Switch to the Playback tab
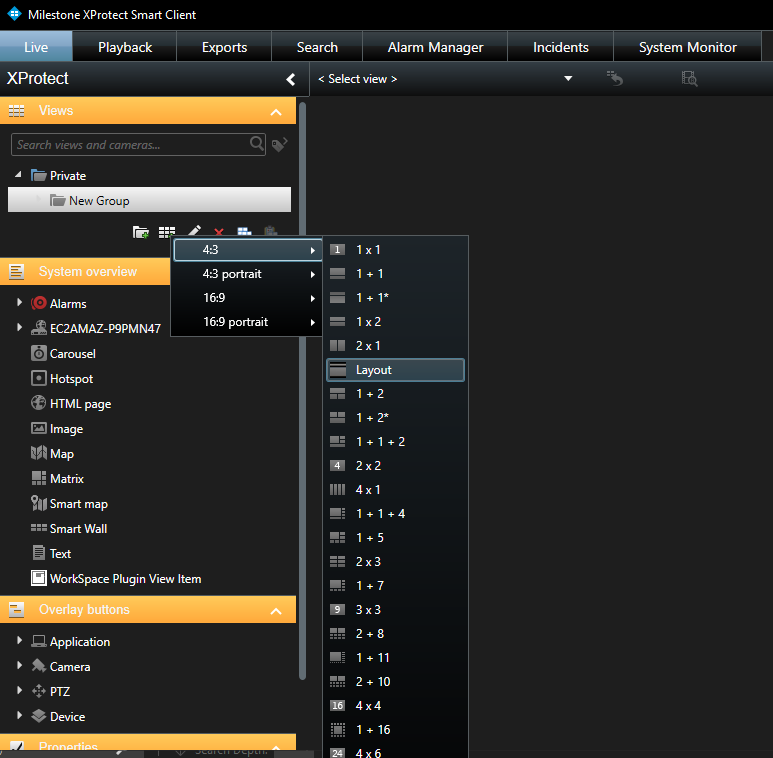773x758 pixels. click(x=125, y=47)
